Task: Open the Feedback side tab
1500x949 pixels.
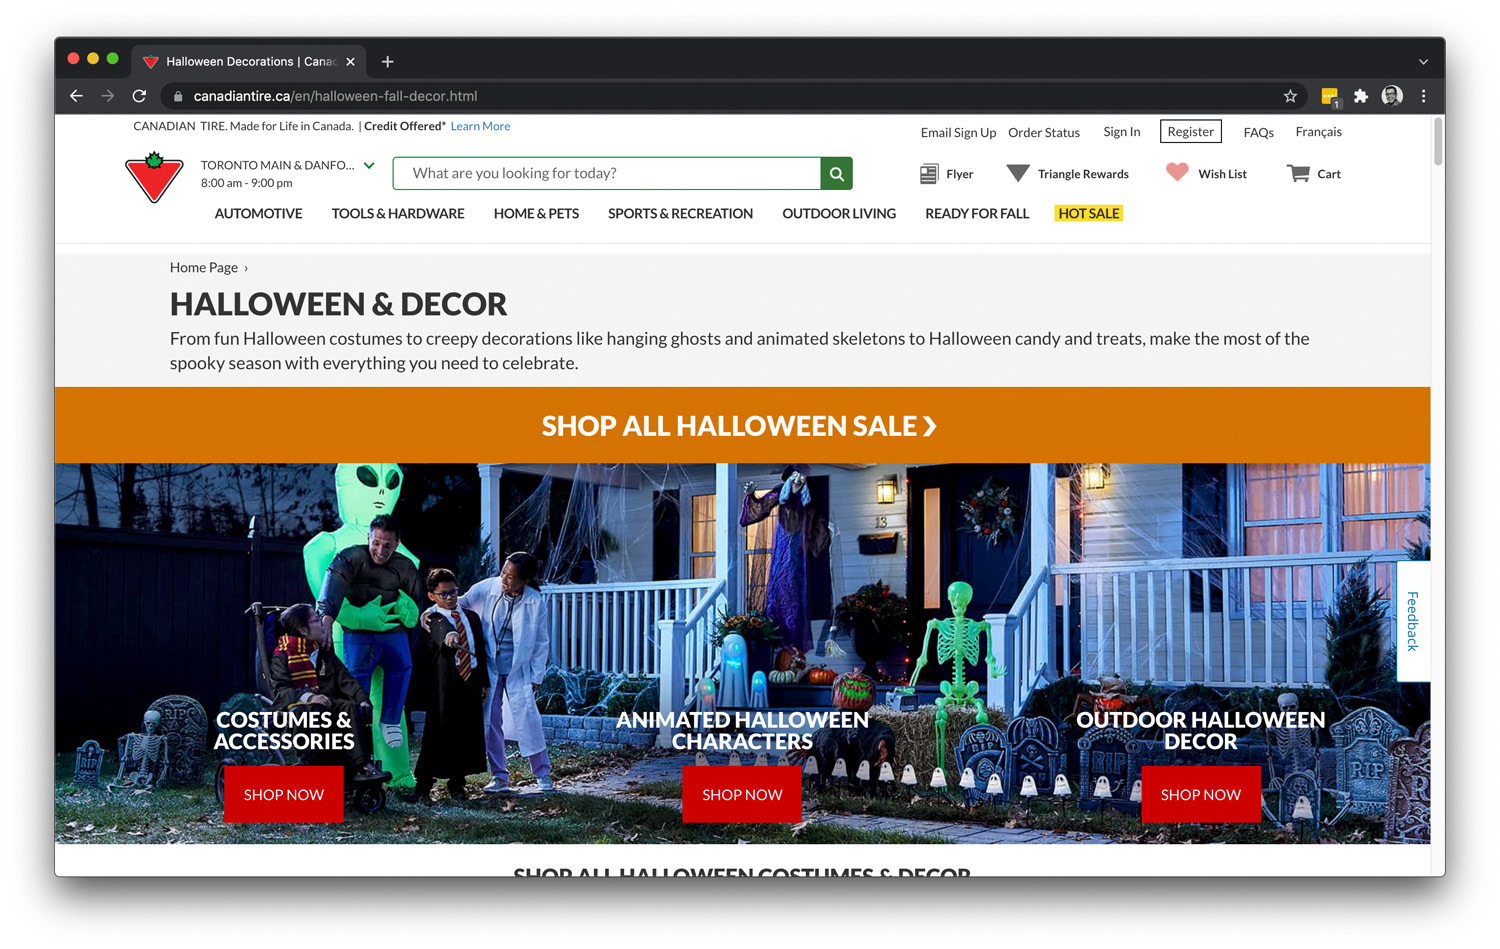Action: 1413,621
